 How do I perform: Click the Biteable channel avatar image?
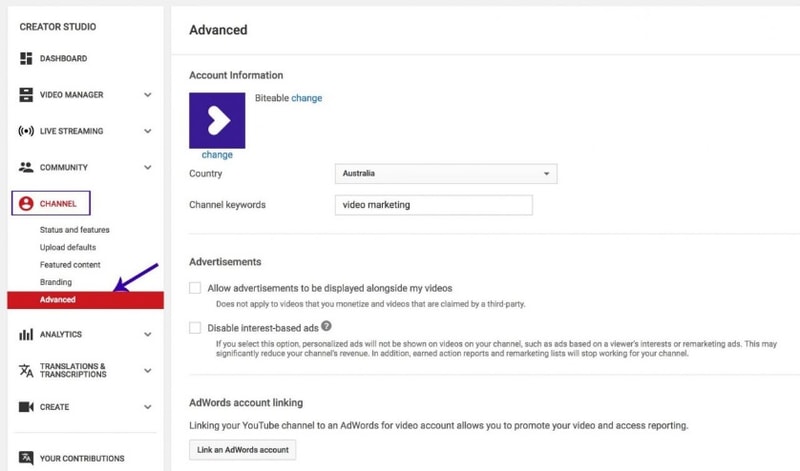[x=217, y=120]
